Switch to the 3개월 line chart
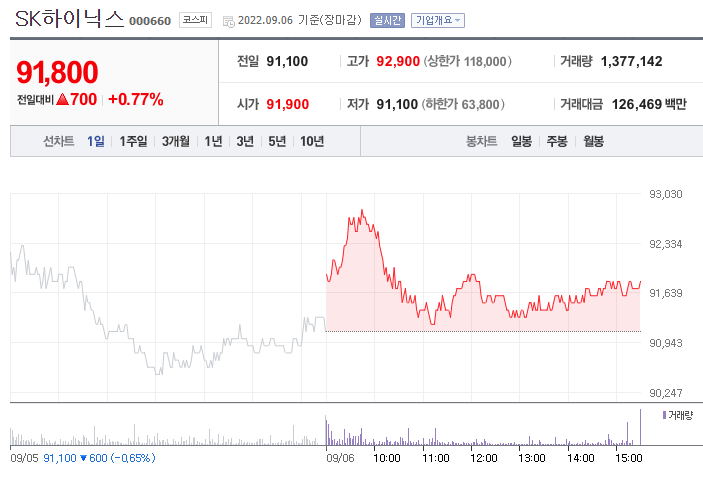 pyautogui.click(x=176, y=141)
